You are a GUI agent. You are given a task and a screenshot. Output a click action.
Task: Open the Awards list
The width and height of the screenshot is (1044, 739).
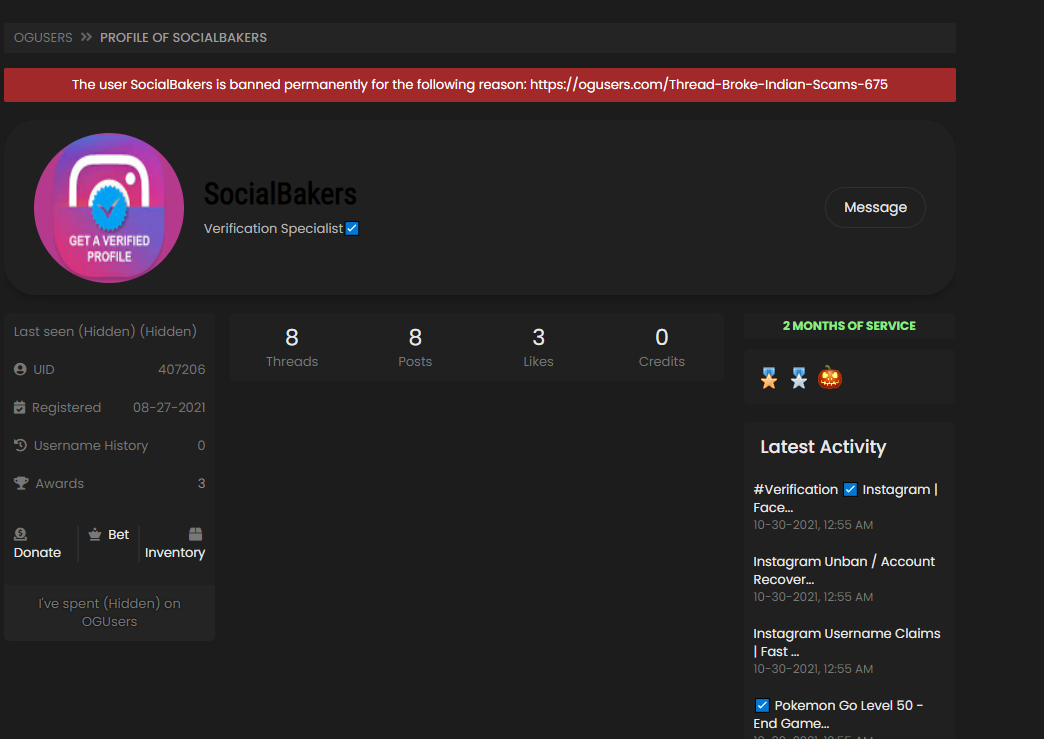[59, 483]
